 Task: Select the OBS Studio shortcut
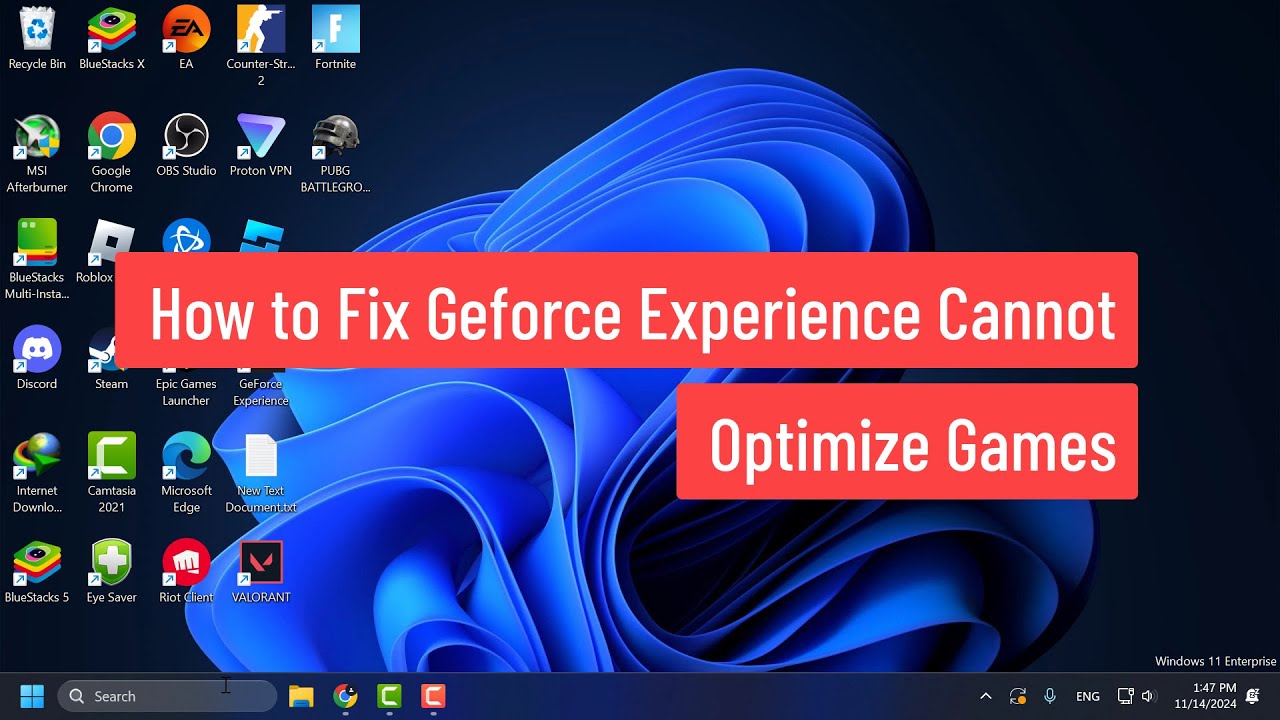coord(186,145)
